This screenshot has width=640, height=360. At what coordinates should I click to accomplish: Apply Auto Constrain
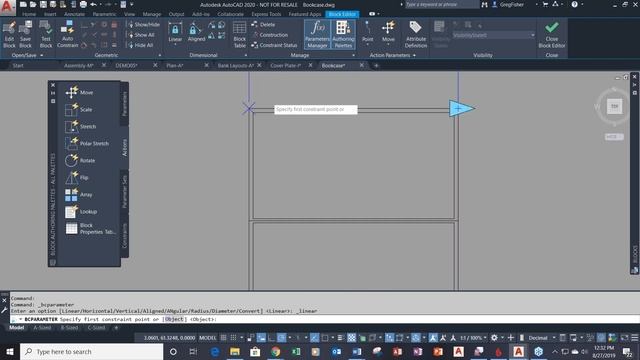pos(67,34)
